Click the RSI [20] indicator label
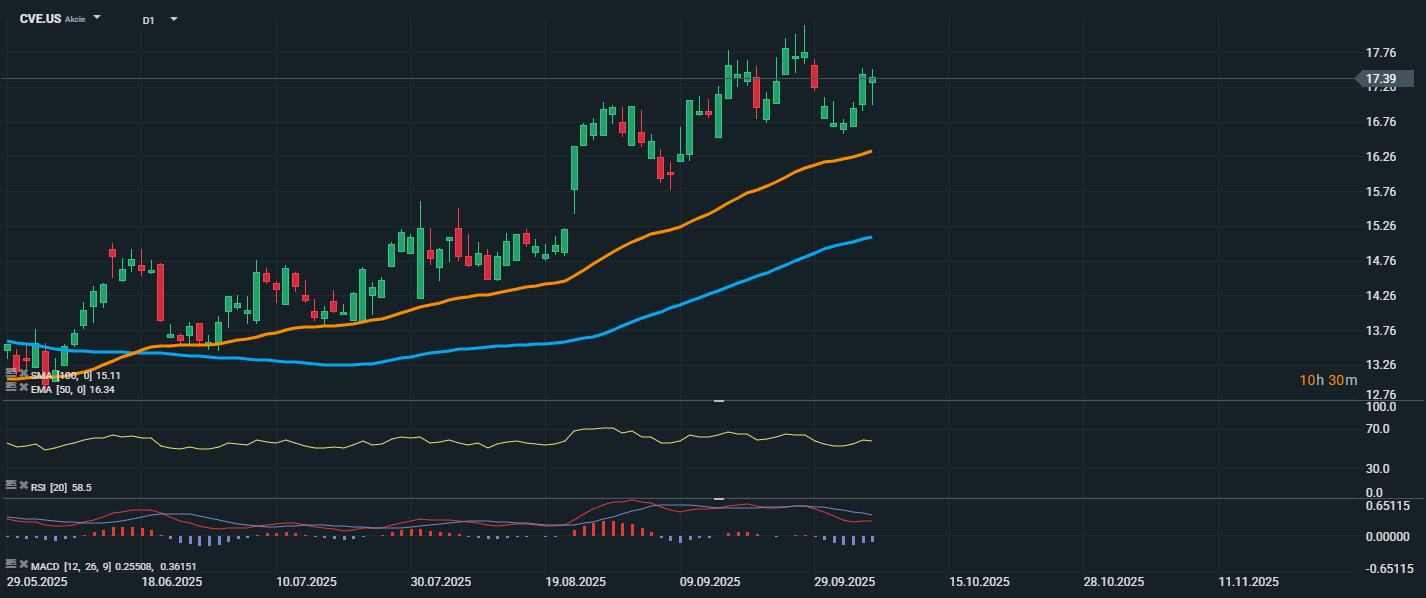This screenshot has height=598, width=1426. [x=49, y=487]
